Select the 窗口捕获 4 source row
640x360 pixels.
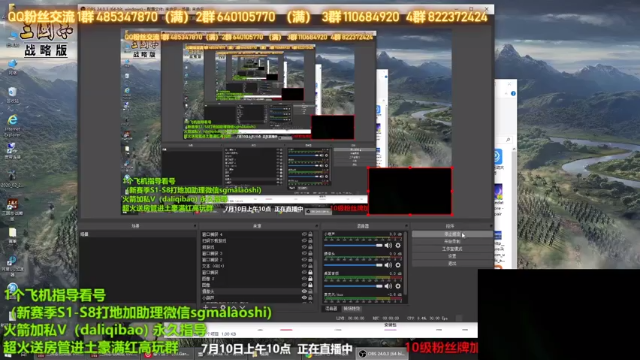click(251, 234)
